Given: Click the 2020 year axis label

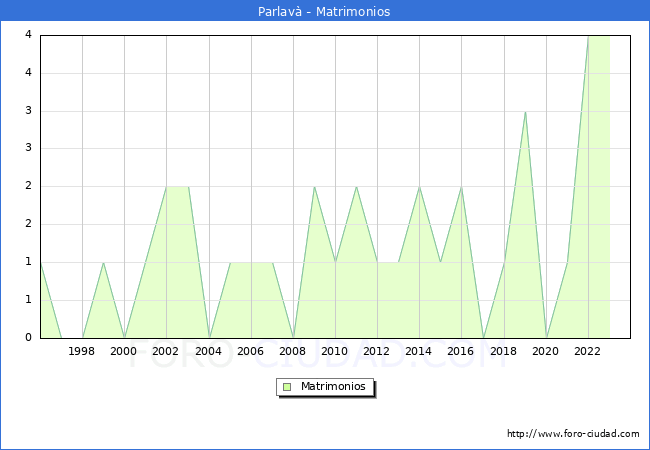Looking at the screenshot, I should [x=545, y=351].
